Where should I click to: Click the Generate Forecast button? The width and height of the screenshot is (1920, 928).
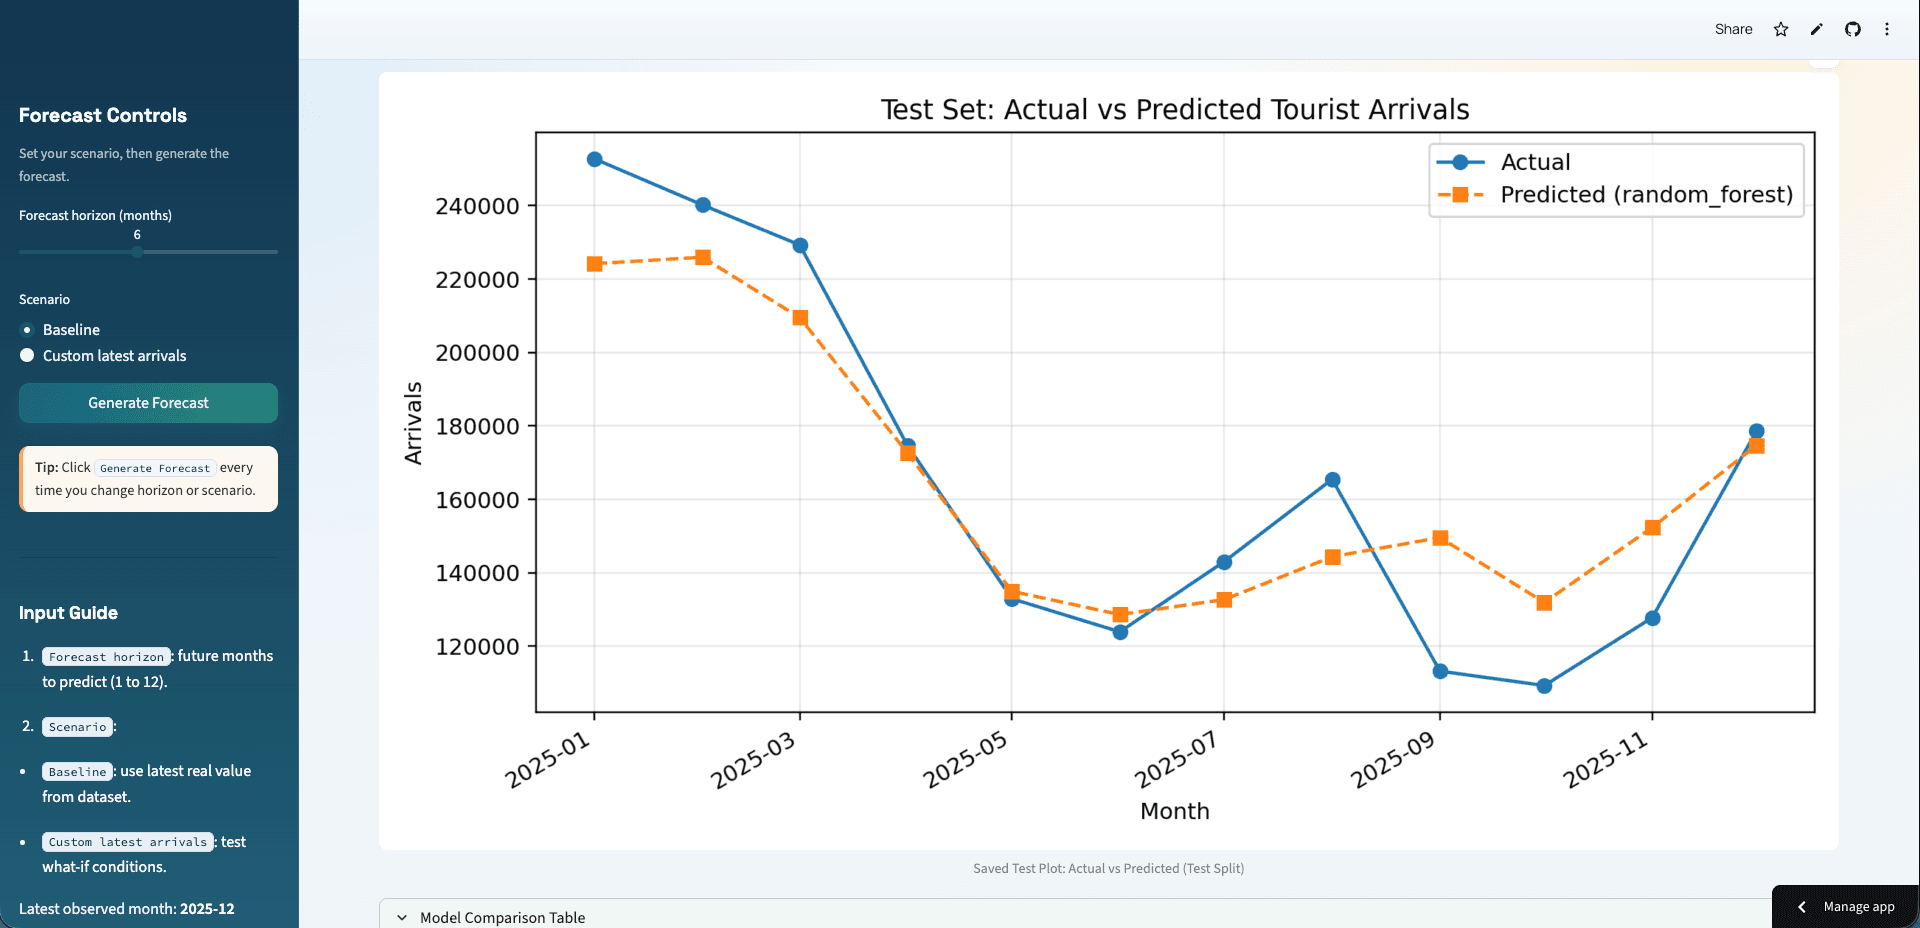tap(148, 403)
